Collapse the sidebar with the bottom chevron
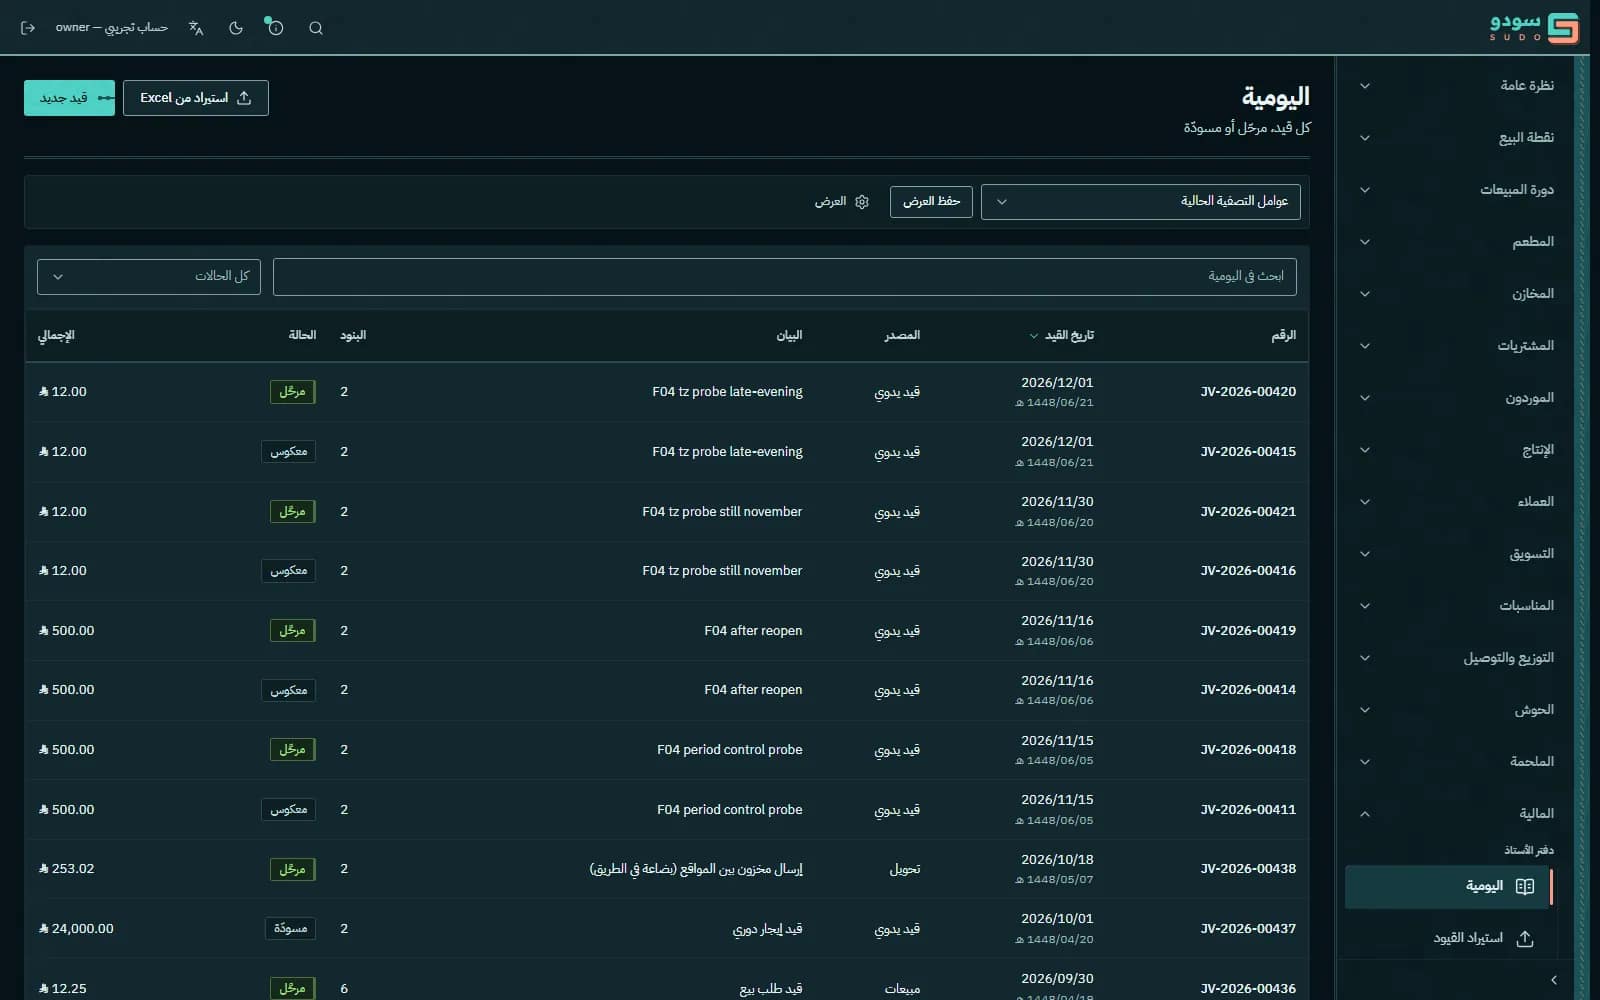This screenshot has height=1000, width=1600. (x=1553, y=980)
